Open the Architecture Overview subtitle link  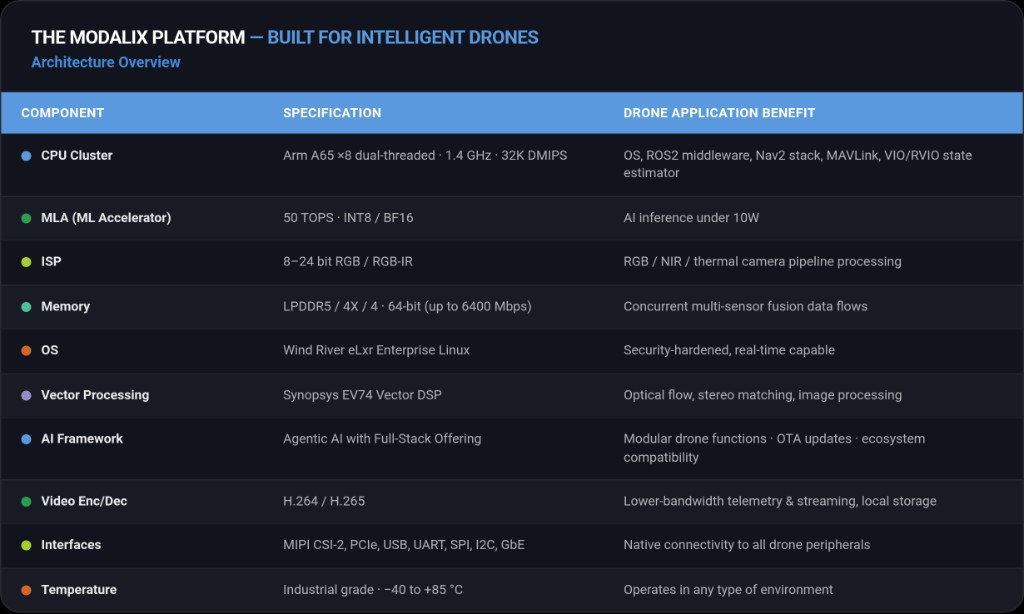pos(106,62)
